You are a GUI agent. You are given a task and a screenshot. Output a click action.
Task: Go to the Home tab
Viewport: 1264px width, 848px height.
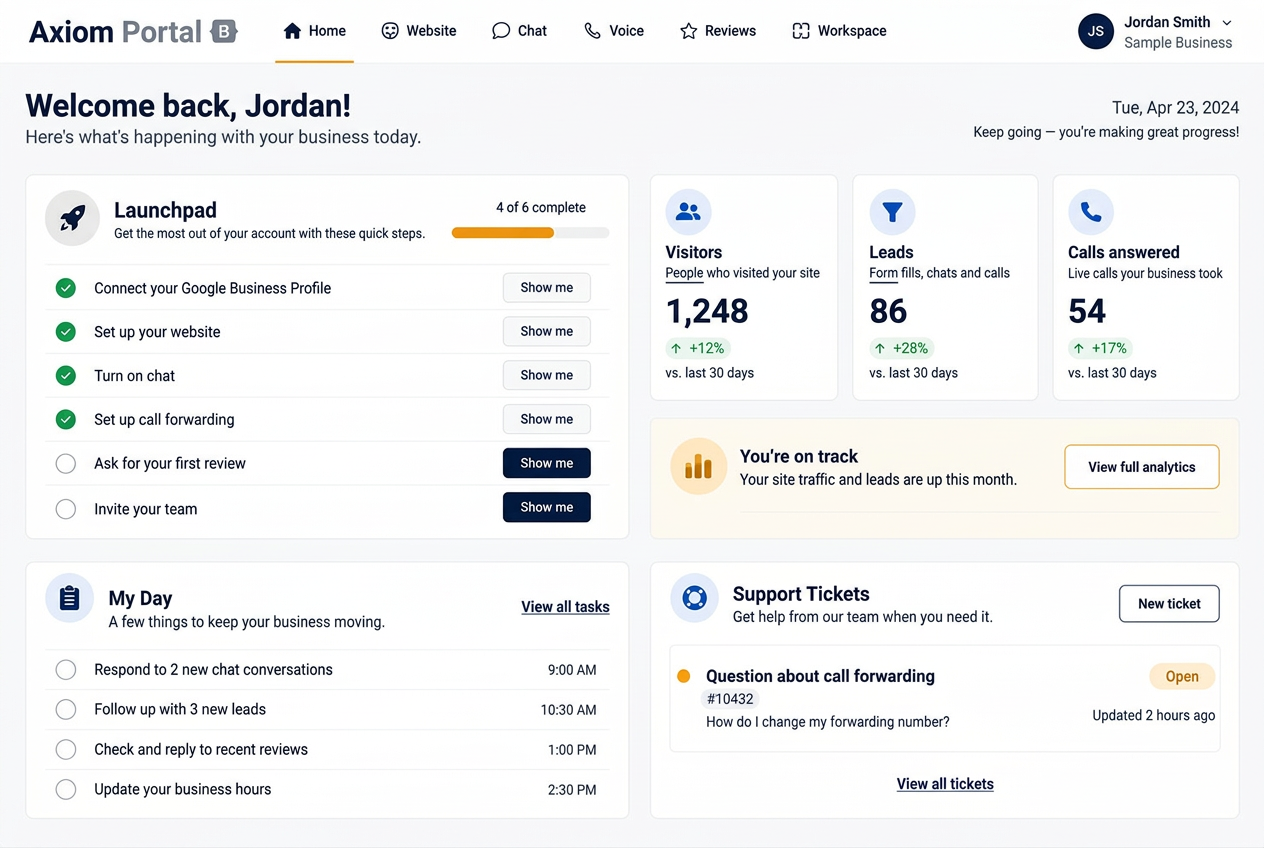coord(315,31)
